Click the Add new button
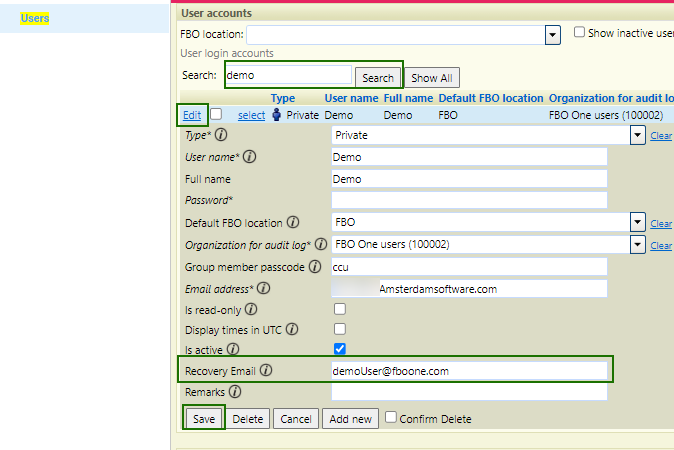 tap(350, 419)
